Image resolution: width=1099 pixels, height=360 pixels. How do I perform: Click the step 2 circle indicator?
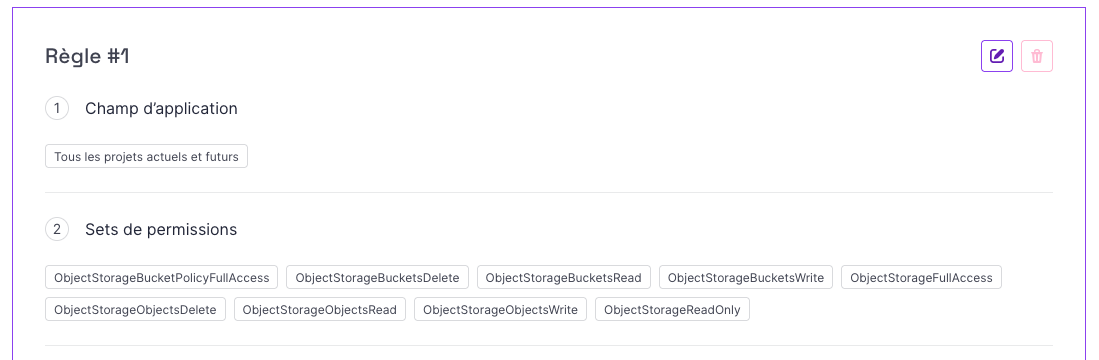pos(57,229)
